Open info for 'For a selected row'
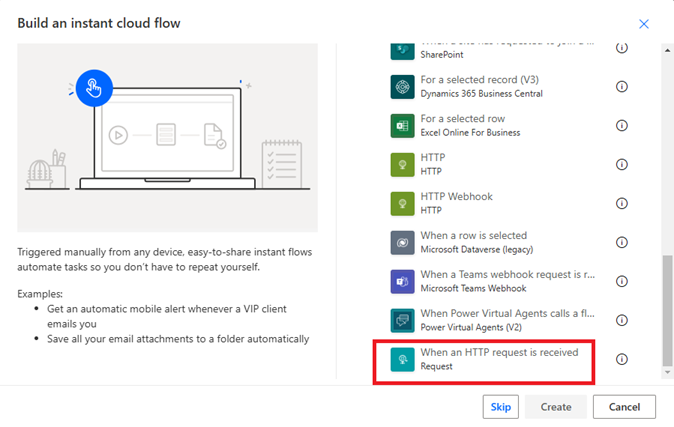The image size is (674, 427). (621, 126)
